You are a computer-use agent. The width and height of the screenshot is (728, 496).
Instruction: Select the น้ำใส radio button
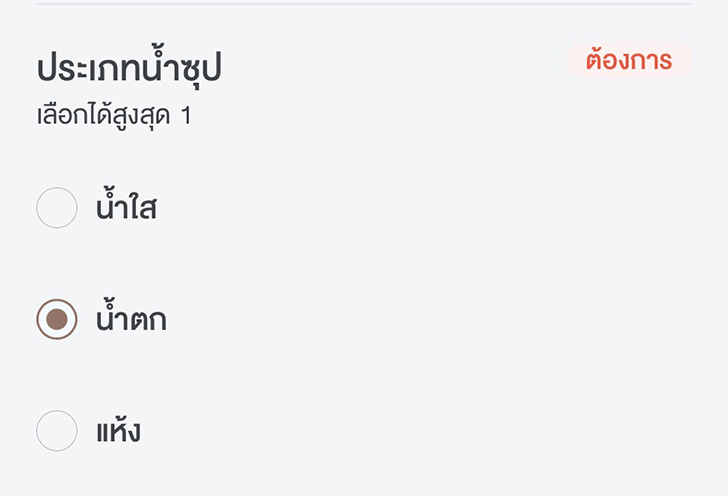tap(57, 208)
